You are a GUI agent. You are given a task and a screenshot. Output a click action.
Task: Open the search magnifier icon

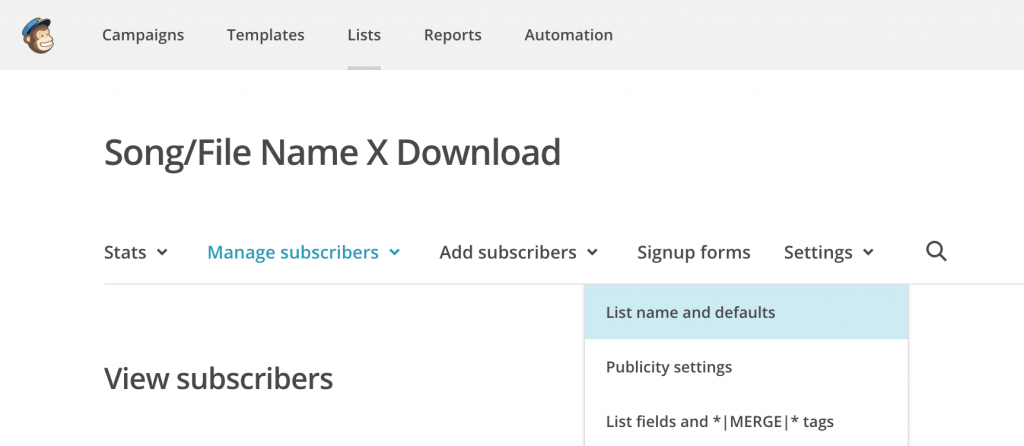click(x=936, y=251)
